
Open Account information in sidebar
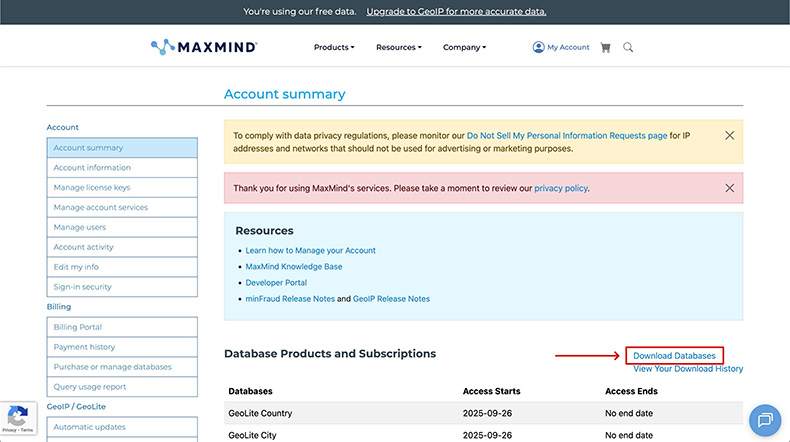pos(122,167)
